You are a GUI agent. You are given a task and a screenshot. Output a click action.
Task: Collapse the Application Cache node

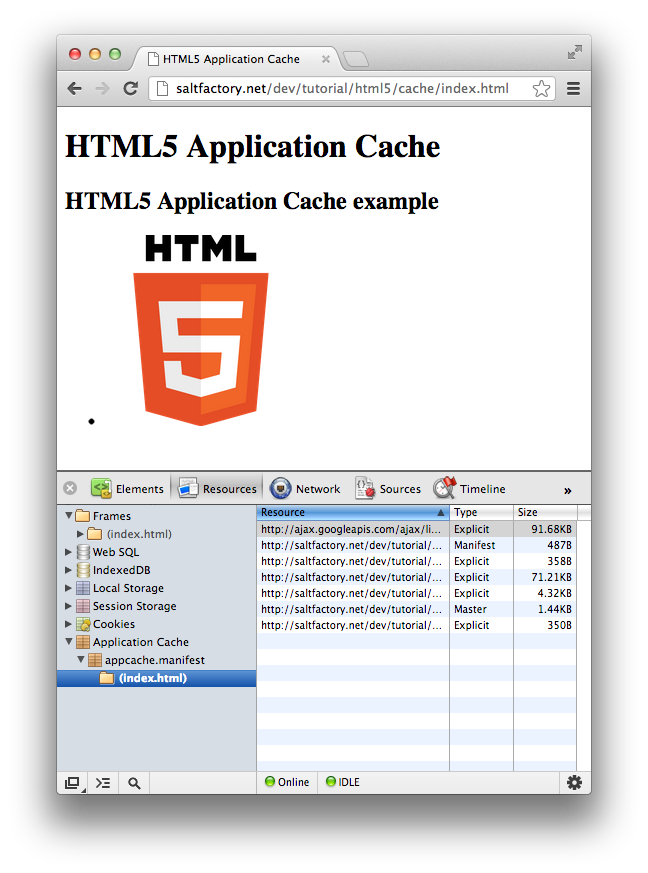pos(69,641)
